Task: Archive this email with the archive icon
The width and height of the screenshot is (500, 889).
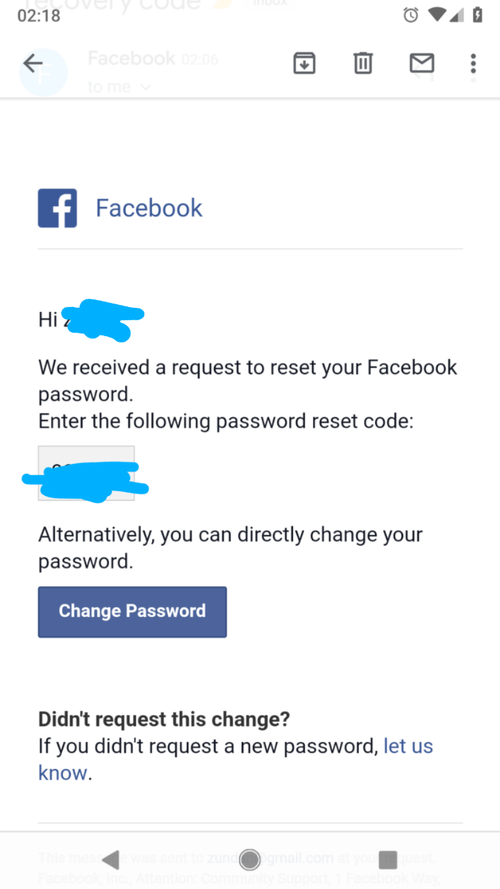Action: (304, 63)
